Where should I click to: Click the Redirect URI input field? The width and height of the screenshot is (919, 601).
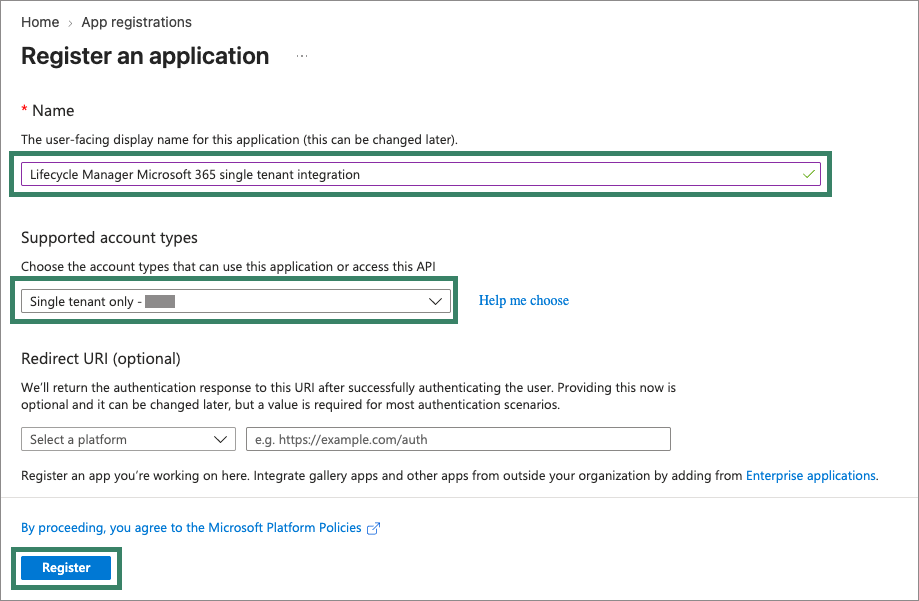tap(458, 439)
